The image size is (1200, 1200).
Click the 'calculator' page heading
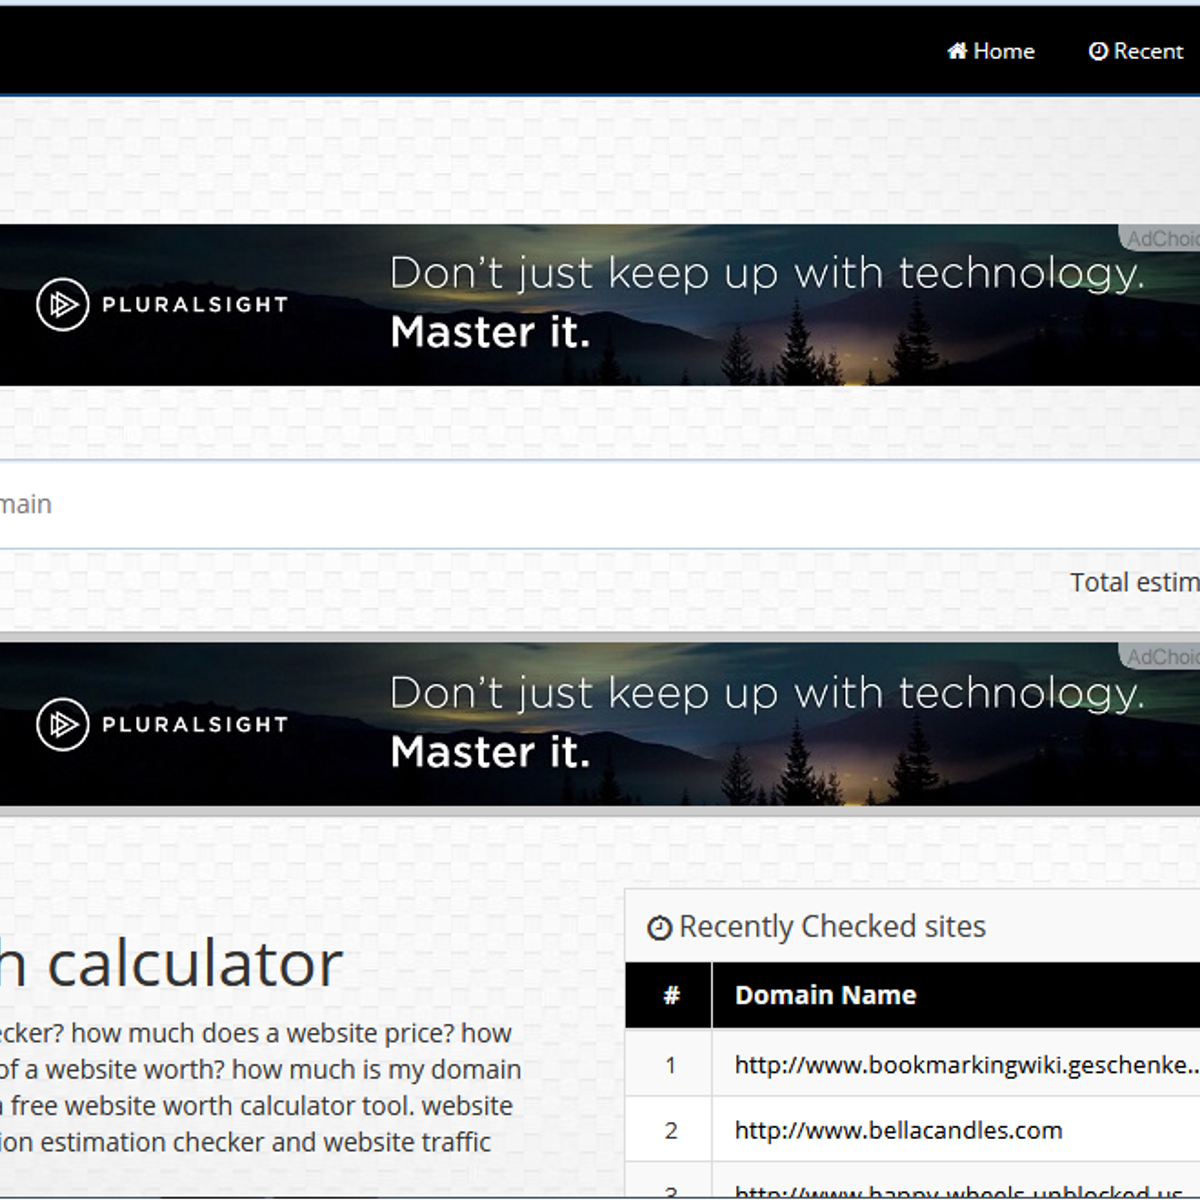[195, 963]
